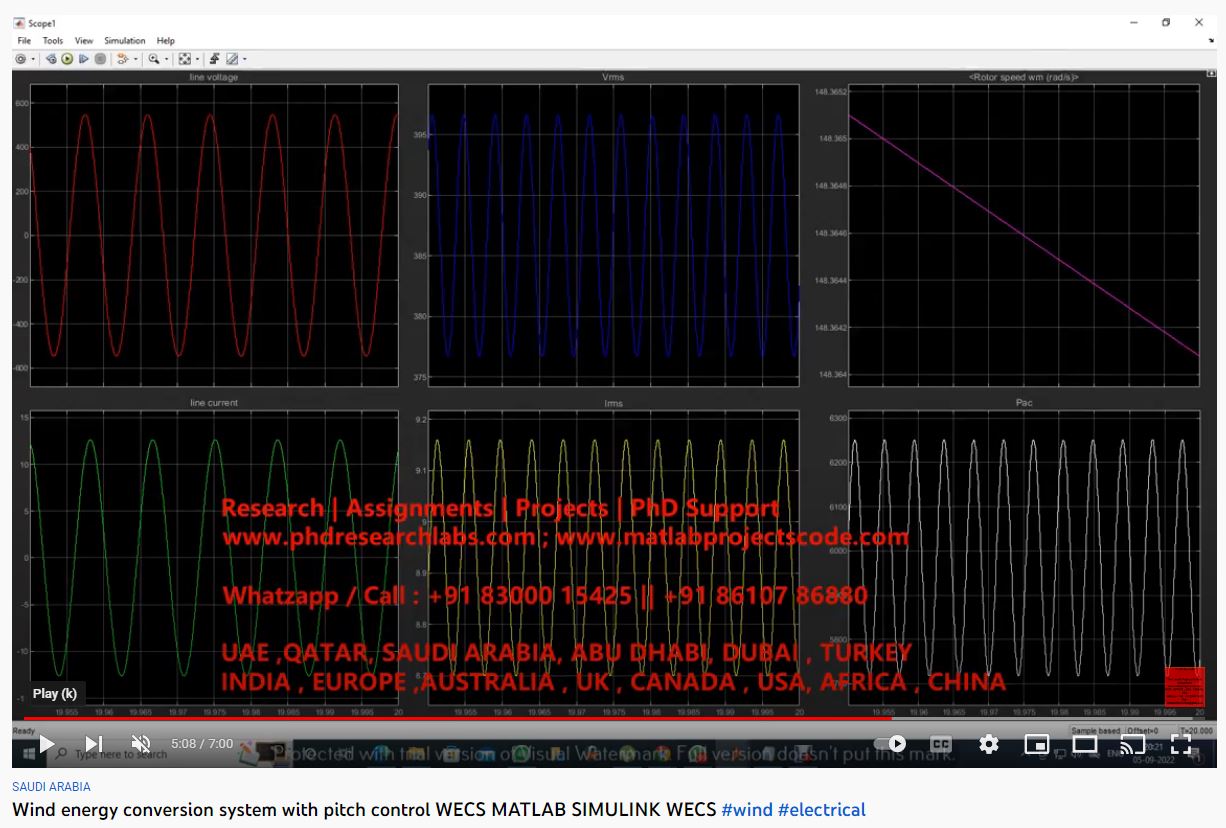Toggle the autoplay switch
This screenshot has width=1226, height=828.
tap(891, 744)
